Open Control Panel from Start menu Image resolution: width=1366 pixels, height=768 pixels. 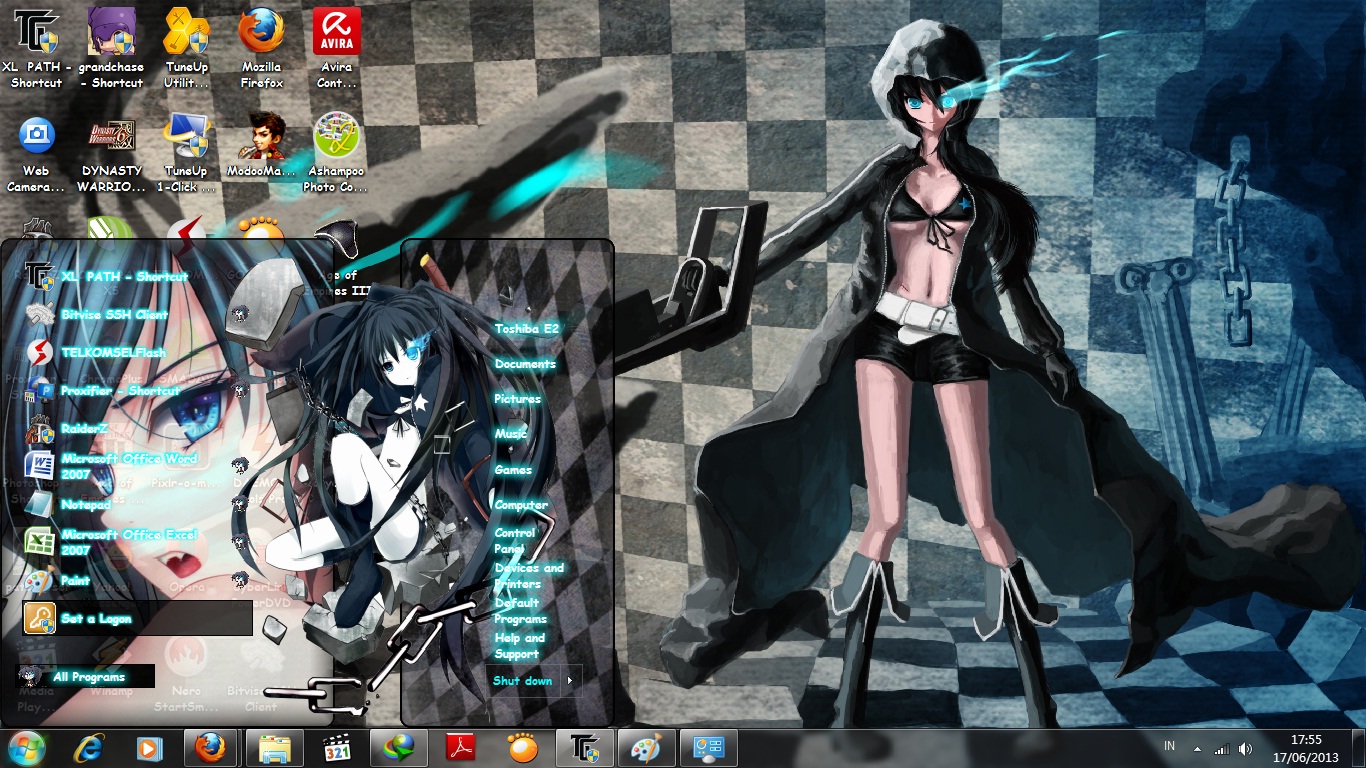(515, 540)
